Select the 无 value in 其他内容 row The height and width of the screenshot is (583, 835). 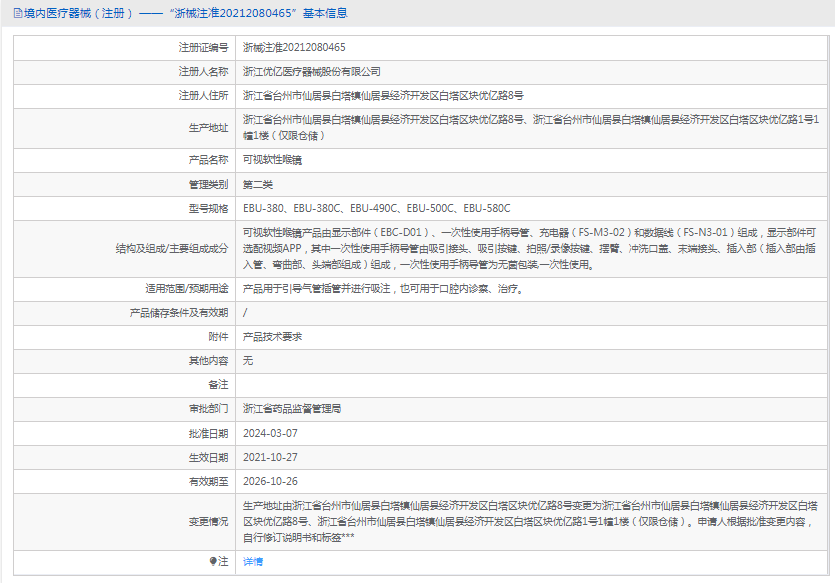(x=248, y=360)
